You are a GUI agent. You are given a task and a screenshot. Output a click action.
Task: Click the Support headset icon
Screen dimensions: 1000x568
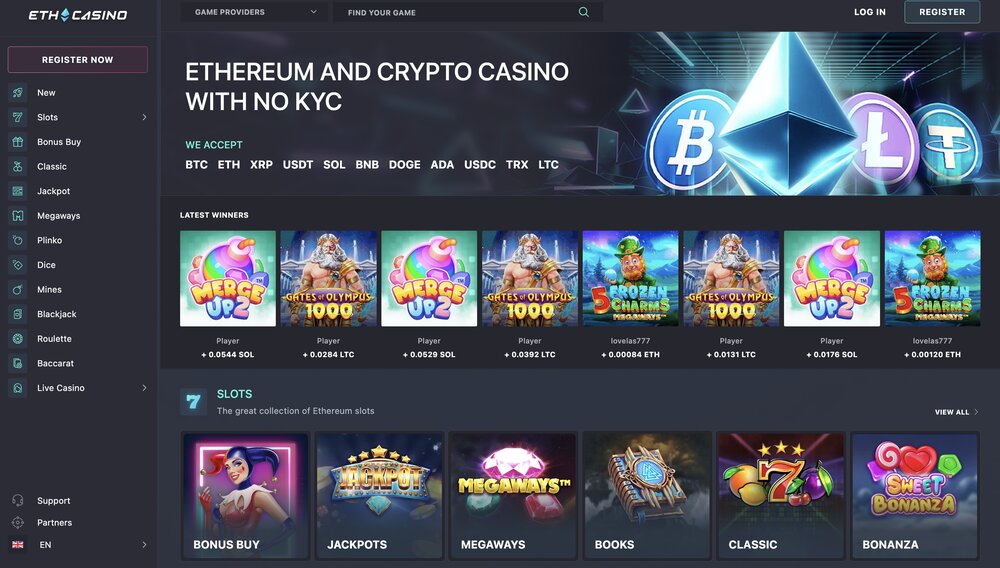(x=18, y=500)
